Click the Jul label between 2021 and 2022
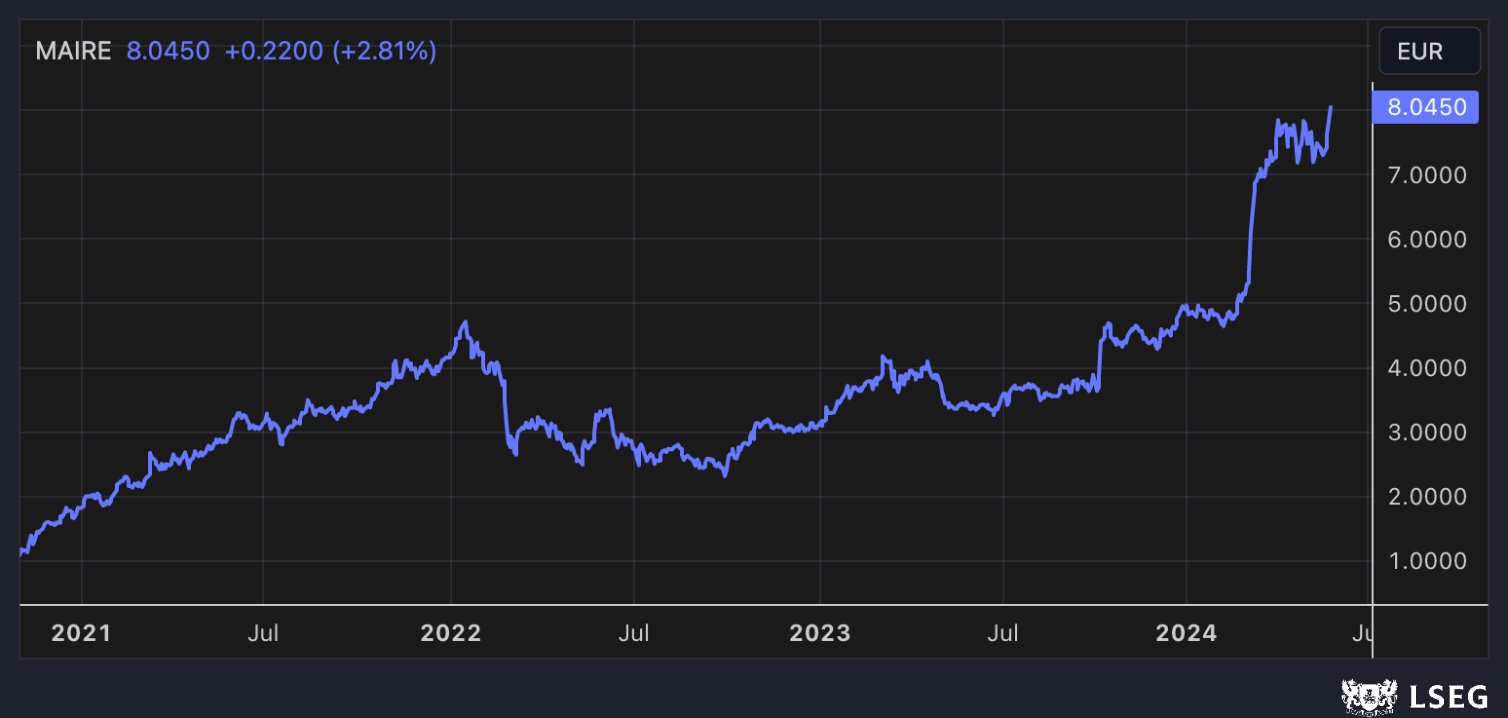The width and height of the screenshot is (1508, 718). 263,633
